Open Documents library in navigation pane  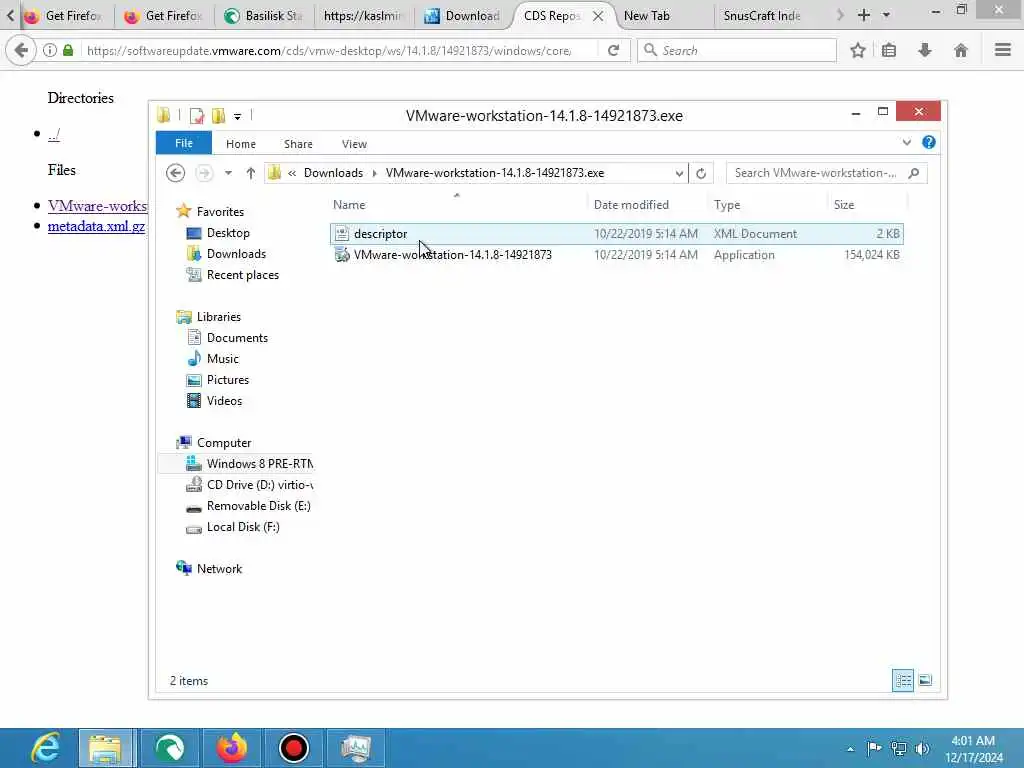[237, 338]
